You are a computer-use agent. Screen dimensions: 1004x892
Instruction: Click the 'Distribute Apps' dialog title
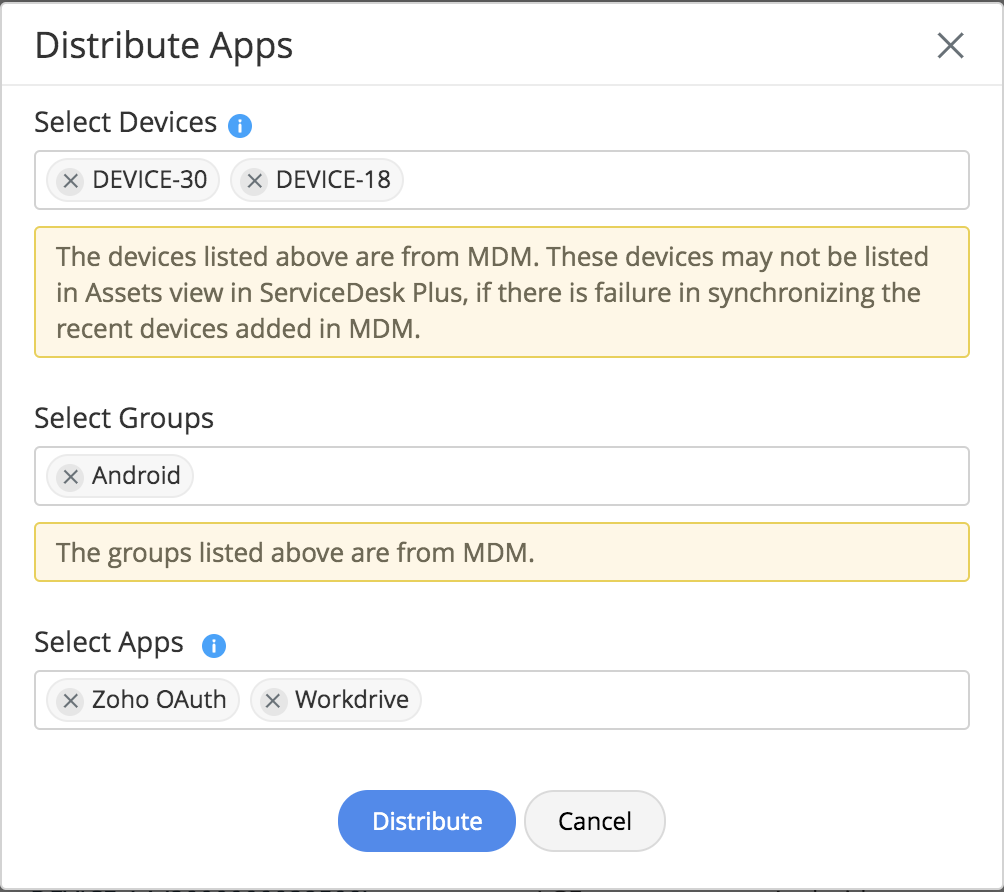pos(164,45)
